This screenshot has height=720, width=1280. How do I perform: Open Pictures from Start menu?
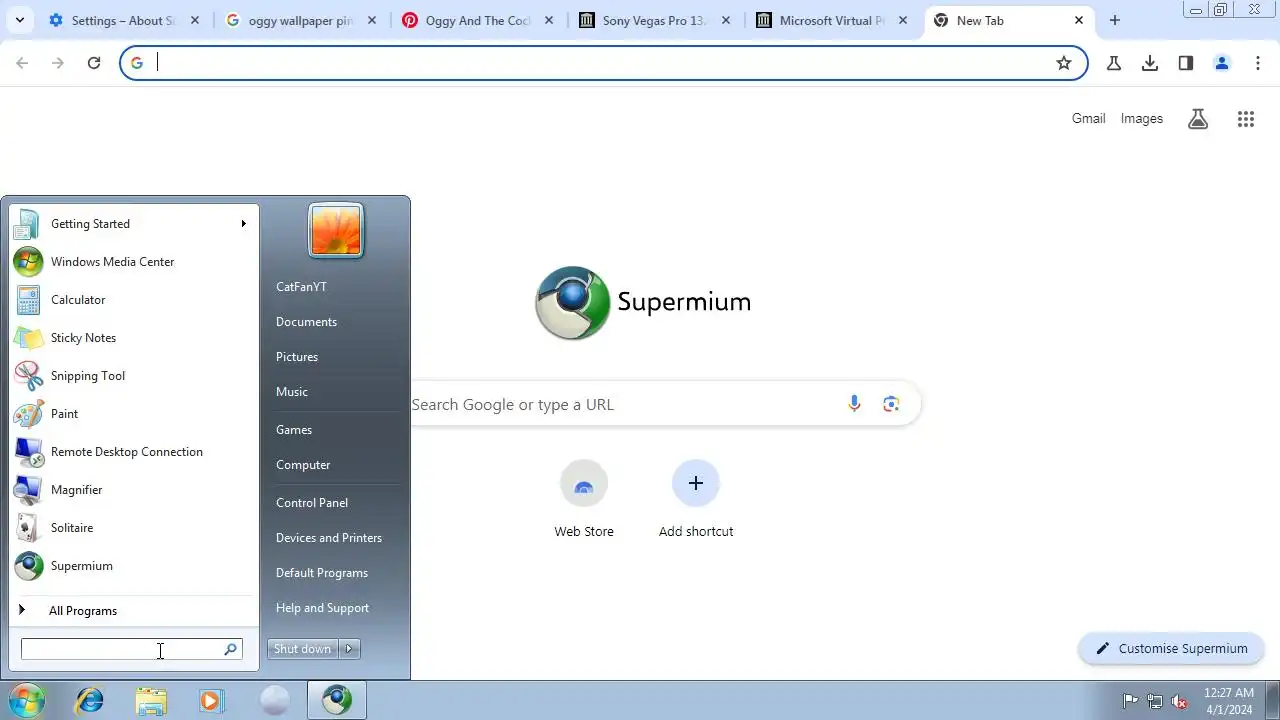click(297, 357)
